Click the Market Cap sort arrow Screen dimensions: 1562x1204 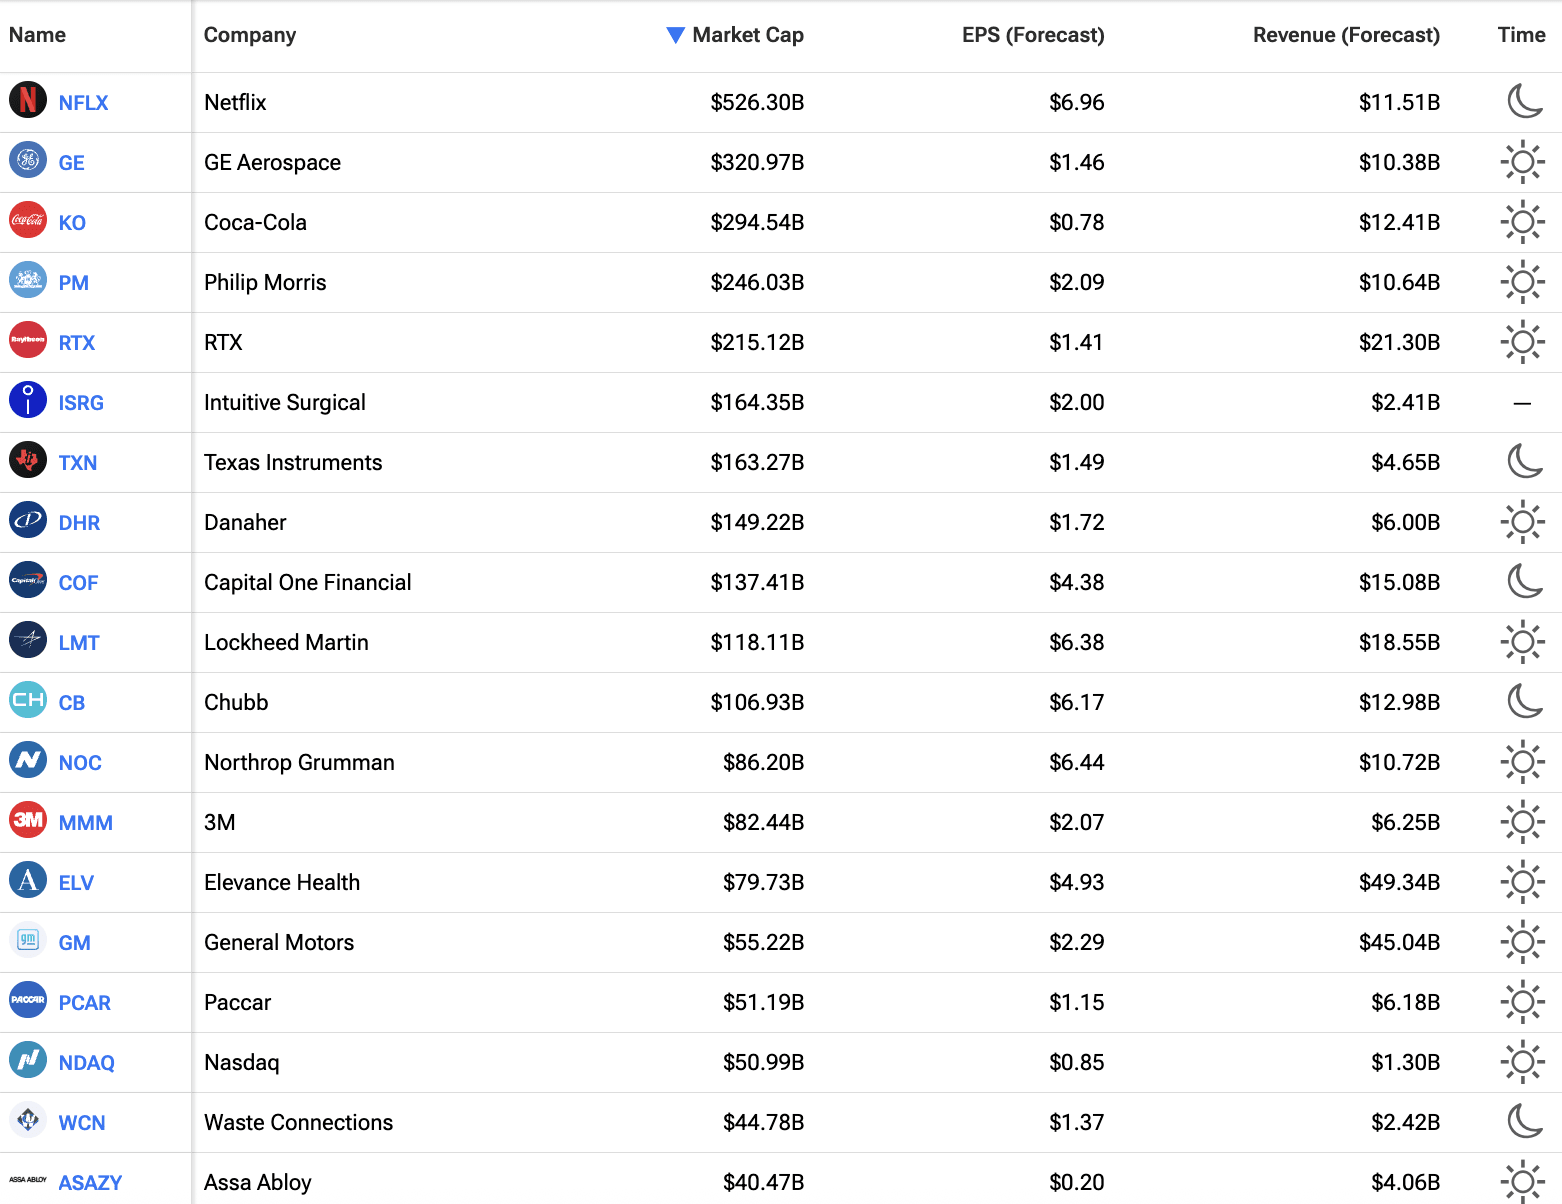pyautogui.click(x=675, y=35)
